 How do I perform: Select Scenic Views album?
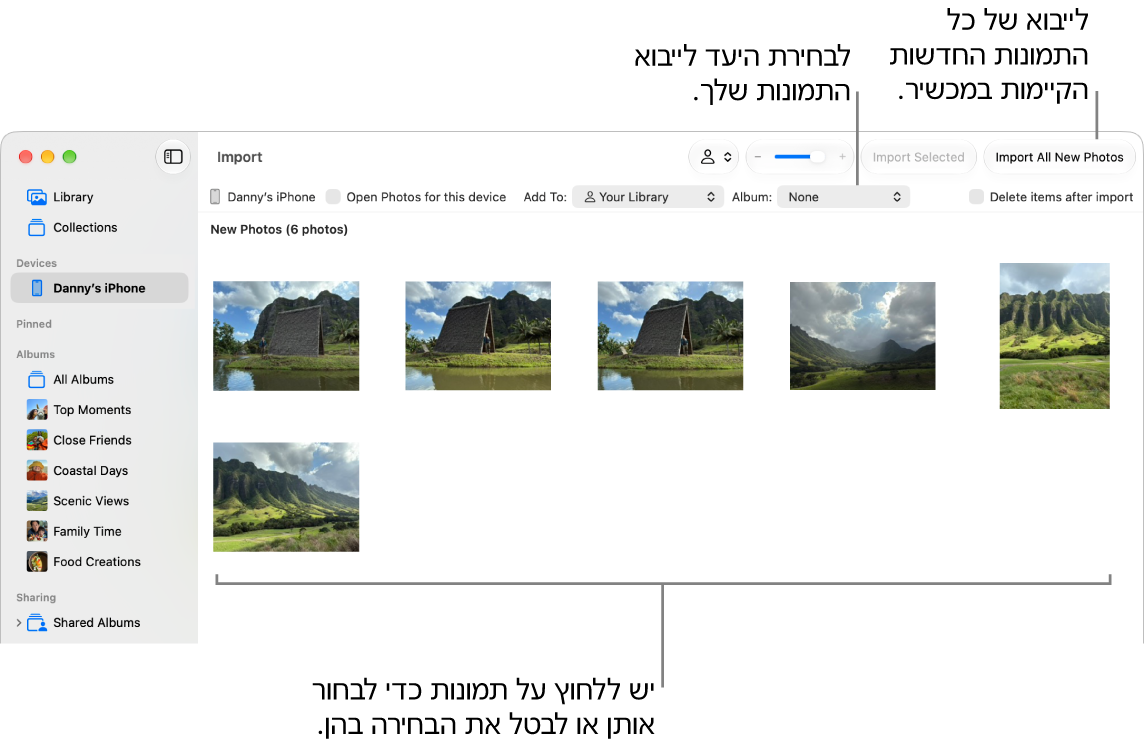(x=99, y=501)
